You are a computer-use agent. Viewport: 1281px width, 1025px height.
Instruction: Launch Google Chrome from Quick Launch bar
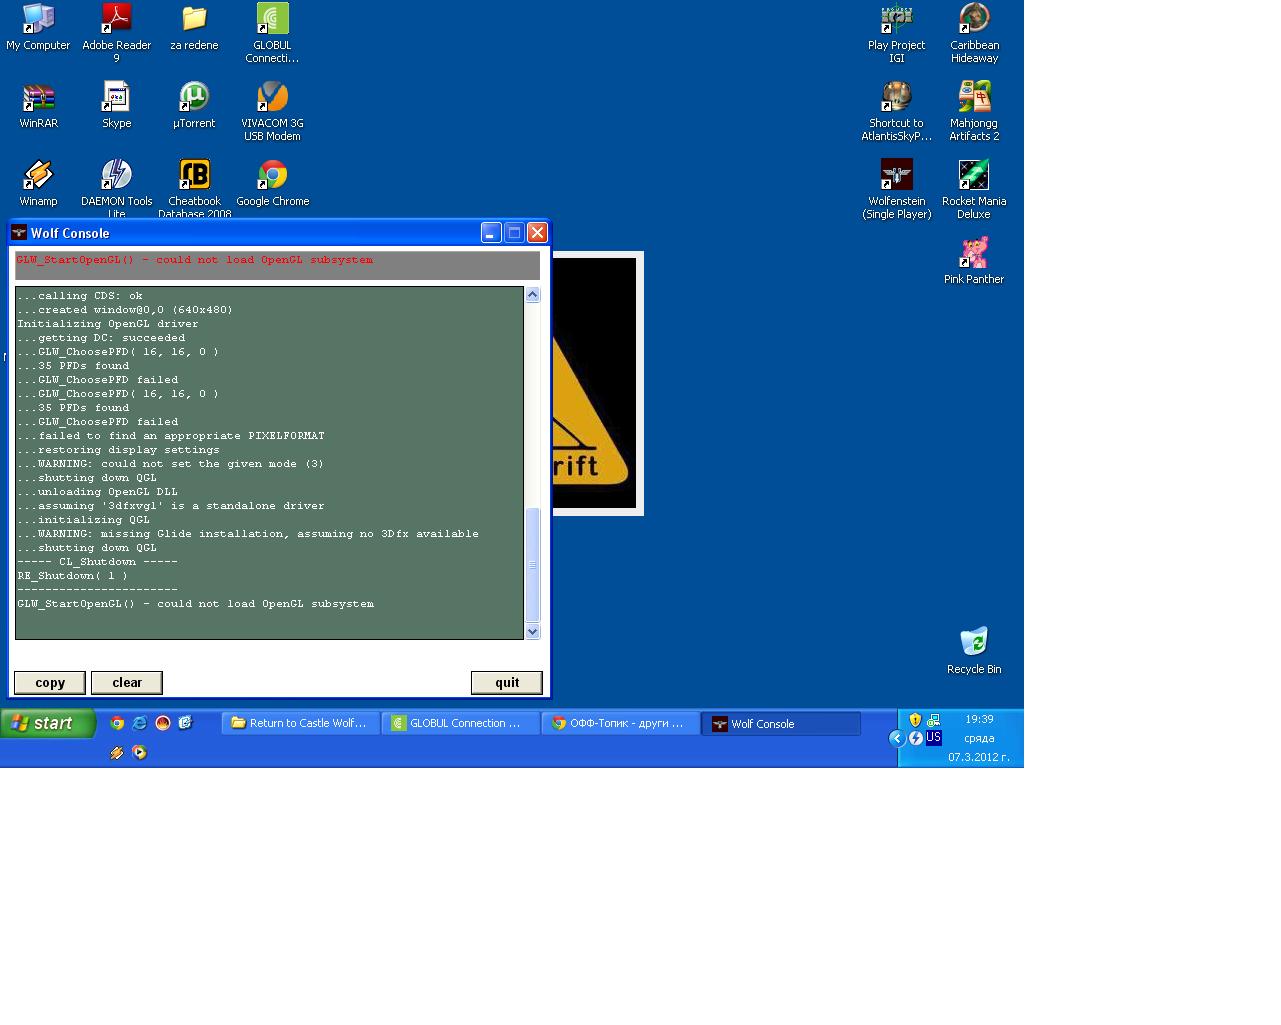coord(117,723)
